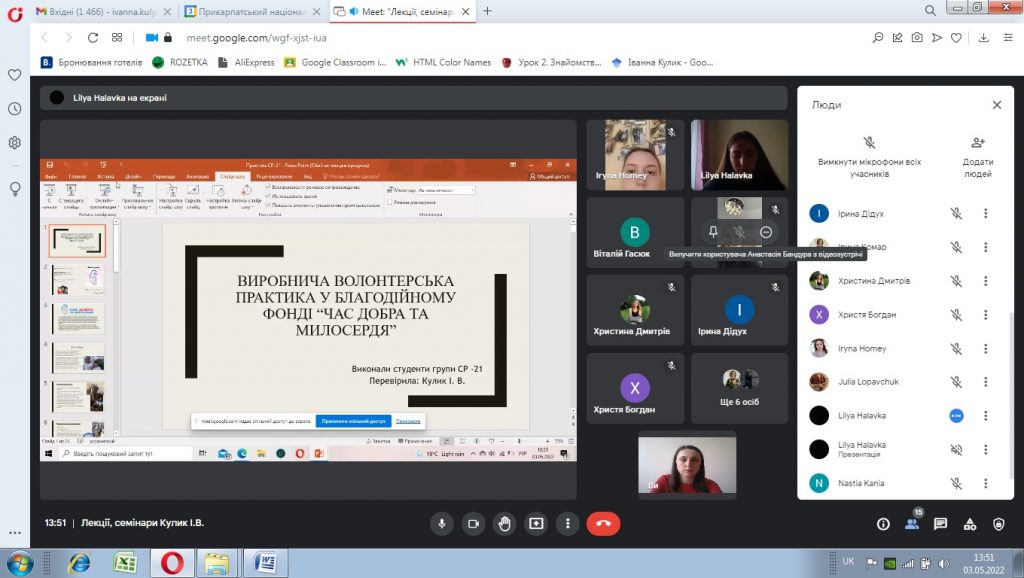Click the red leave call button
This screenshot has height=578, width=1024.
(603, 523)
